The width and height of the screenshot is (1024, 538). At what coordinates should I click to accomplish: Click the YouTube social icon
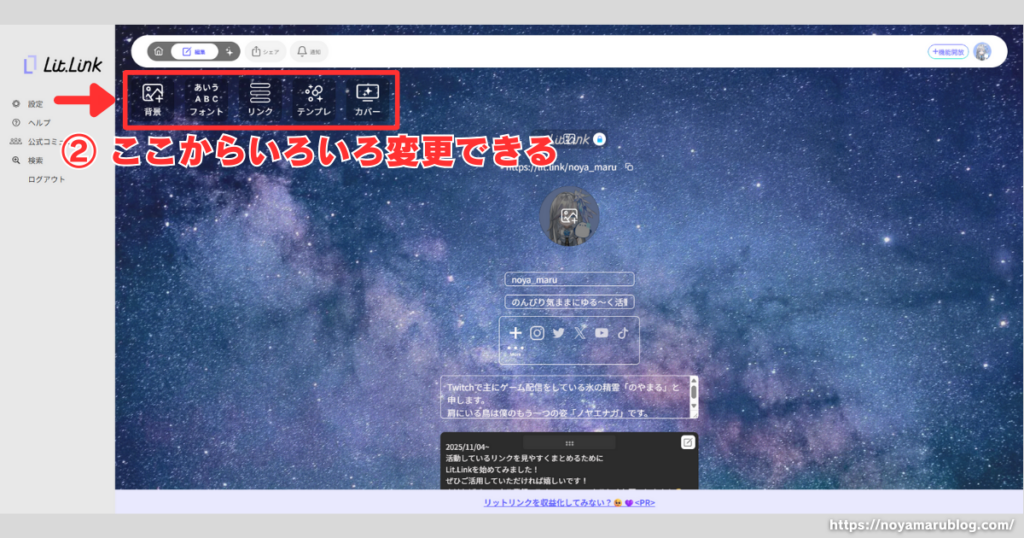point(601,333)
